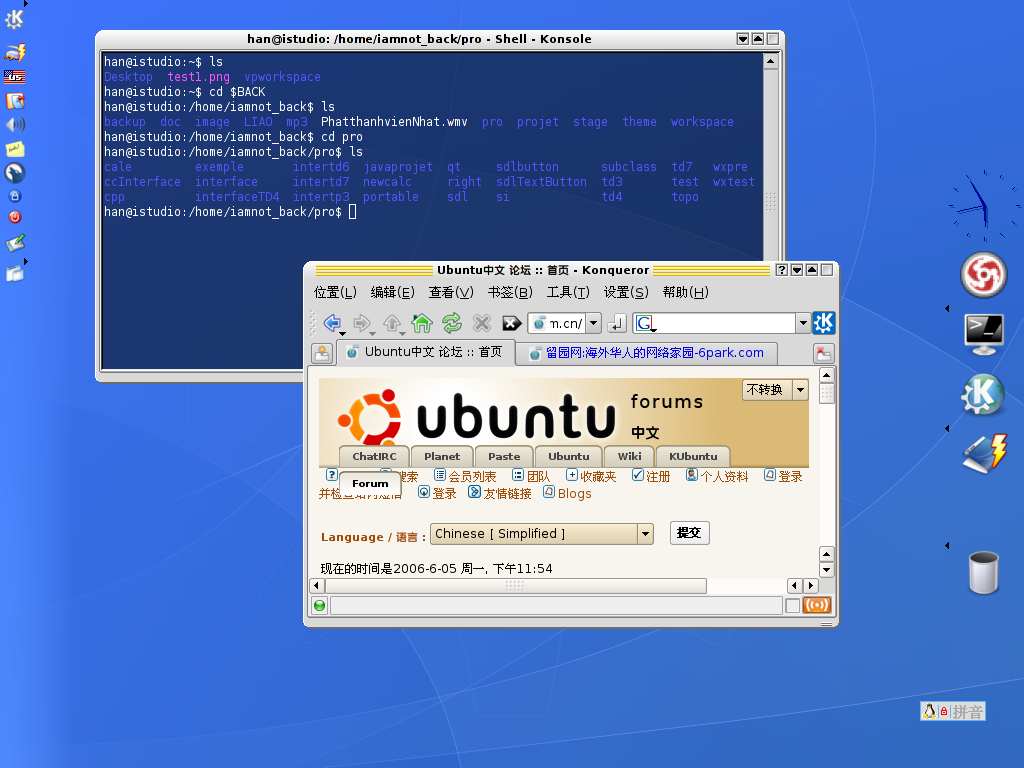Screen dimensions: 1024x768
Task: Click the US keyboard layout flag
Action: coord(14,77)
